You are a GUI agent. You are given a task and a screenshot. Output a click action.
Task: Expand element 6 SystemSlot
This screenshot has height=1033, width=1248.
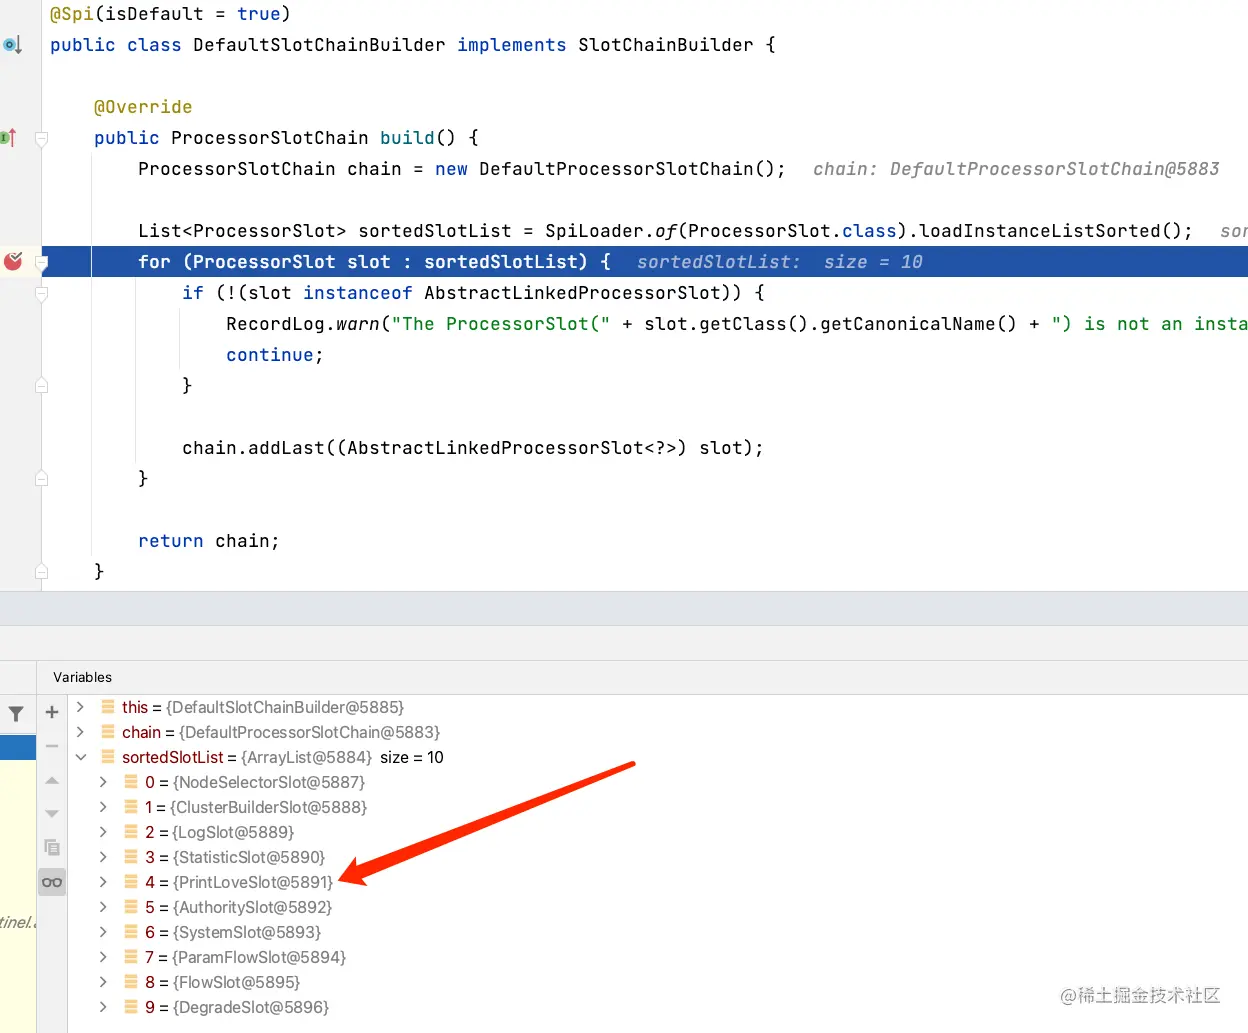click(x=103, y=932)
